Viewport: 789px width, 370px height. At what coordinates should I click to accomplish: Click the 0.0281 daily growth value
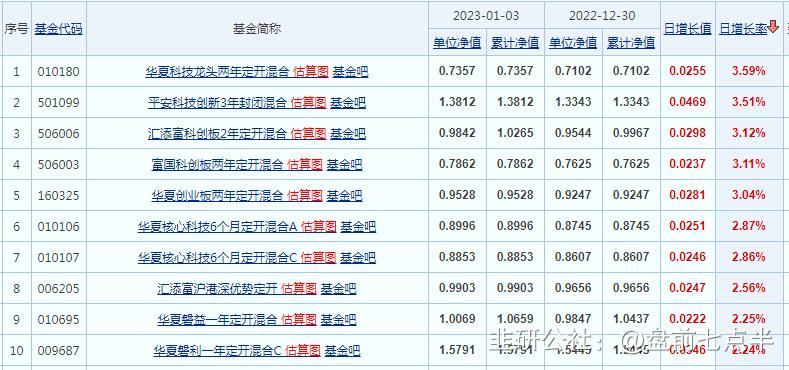(x=687, y=195)
